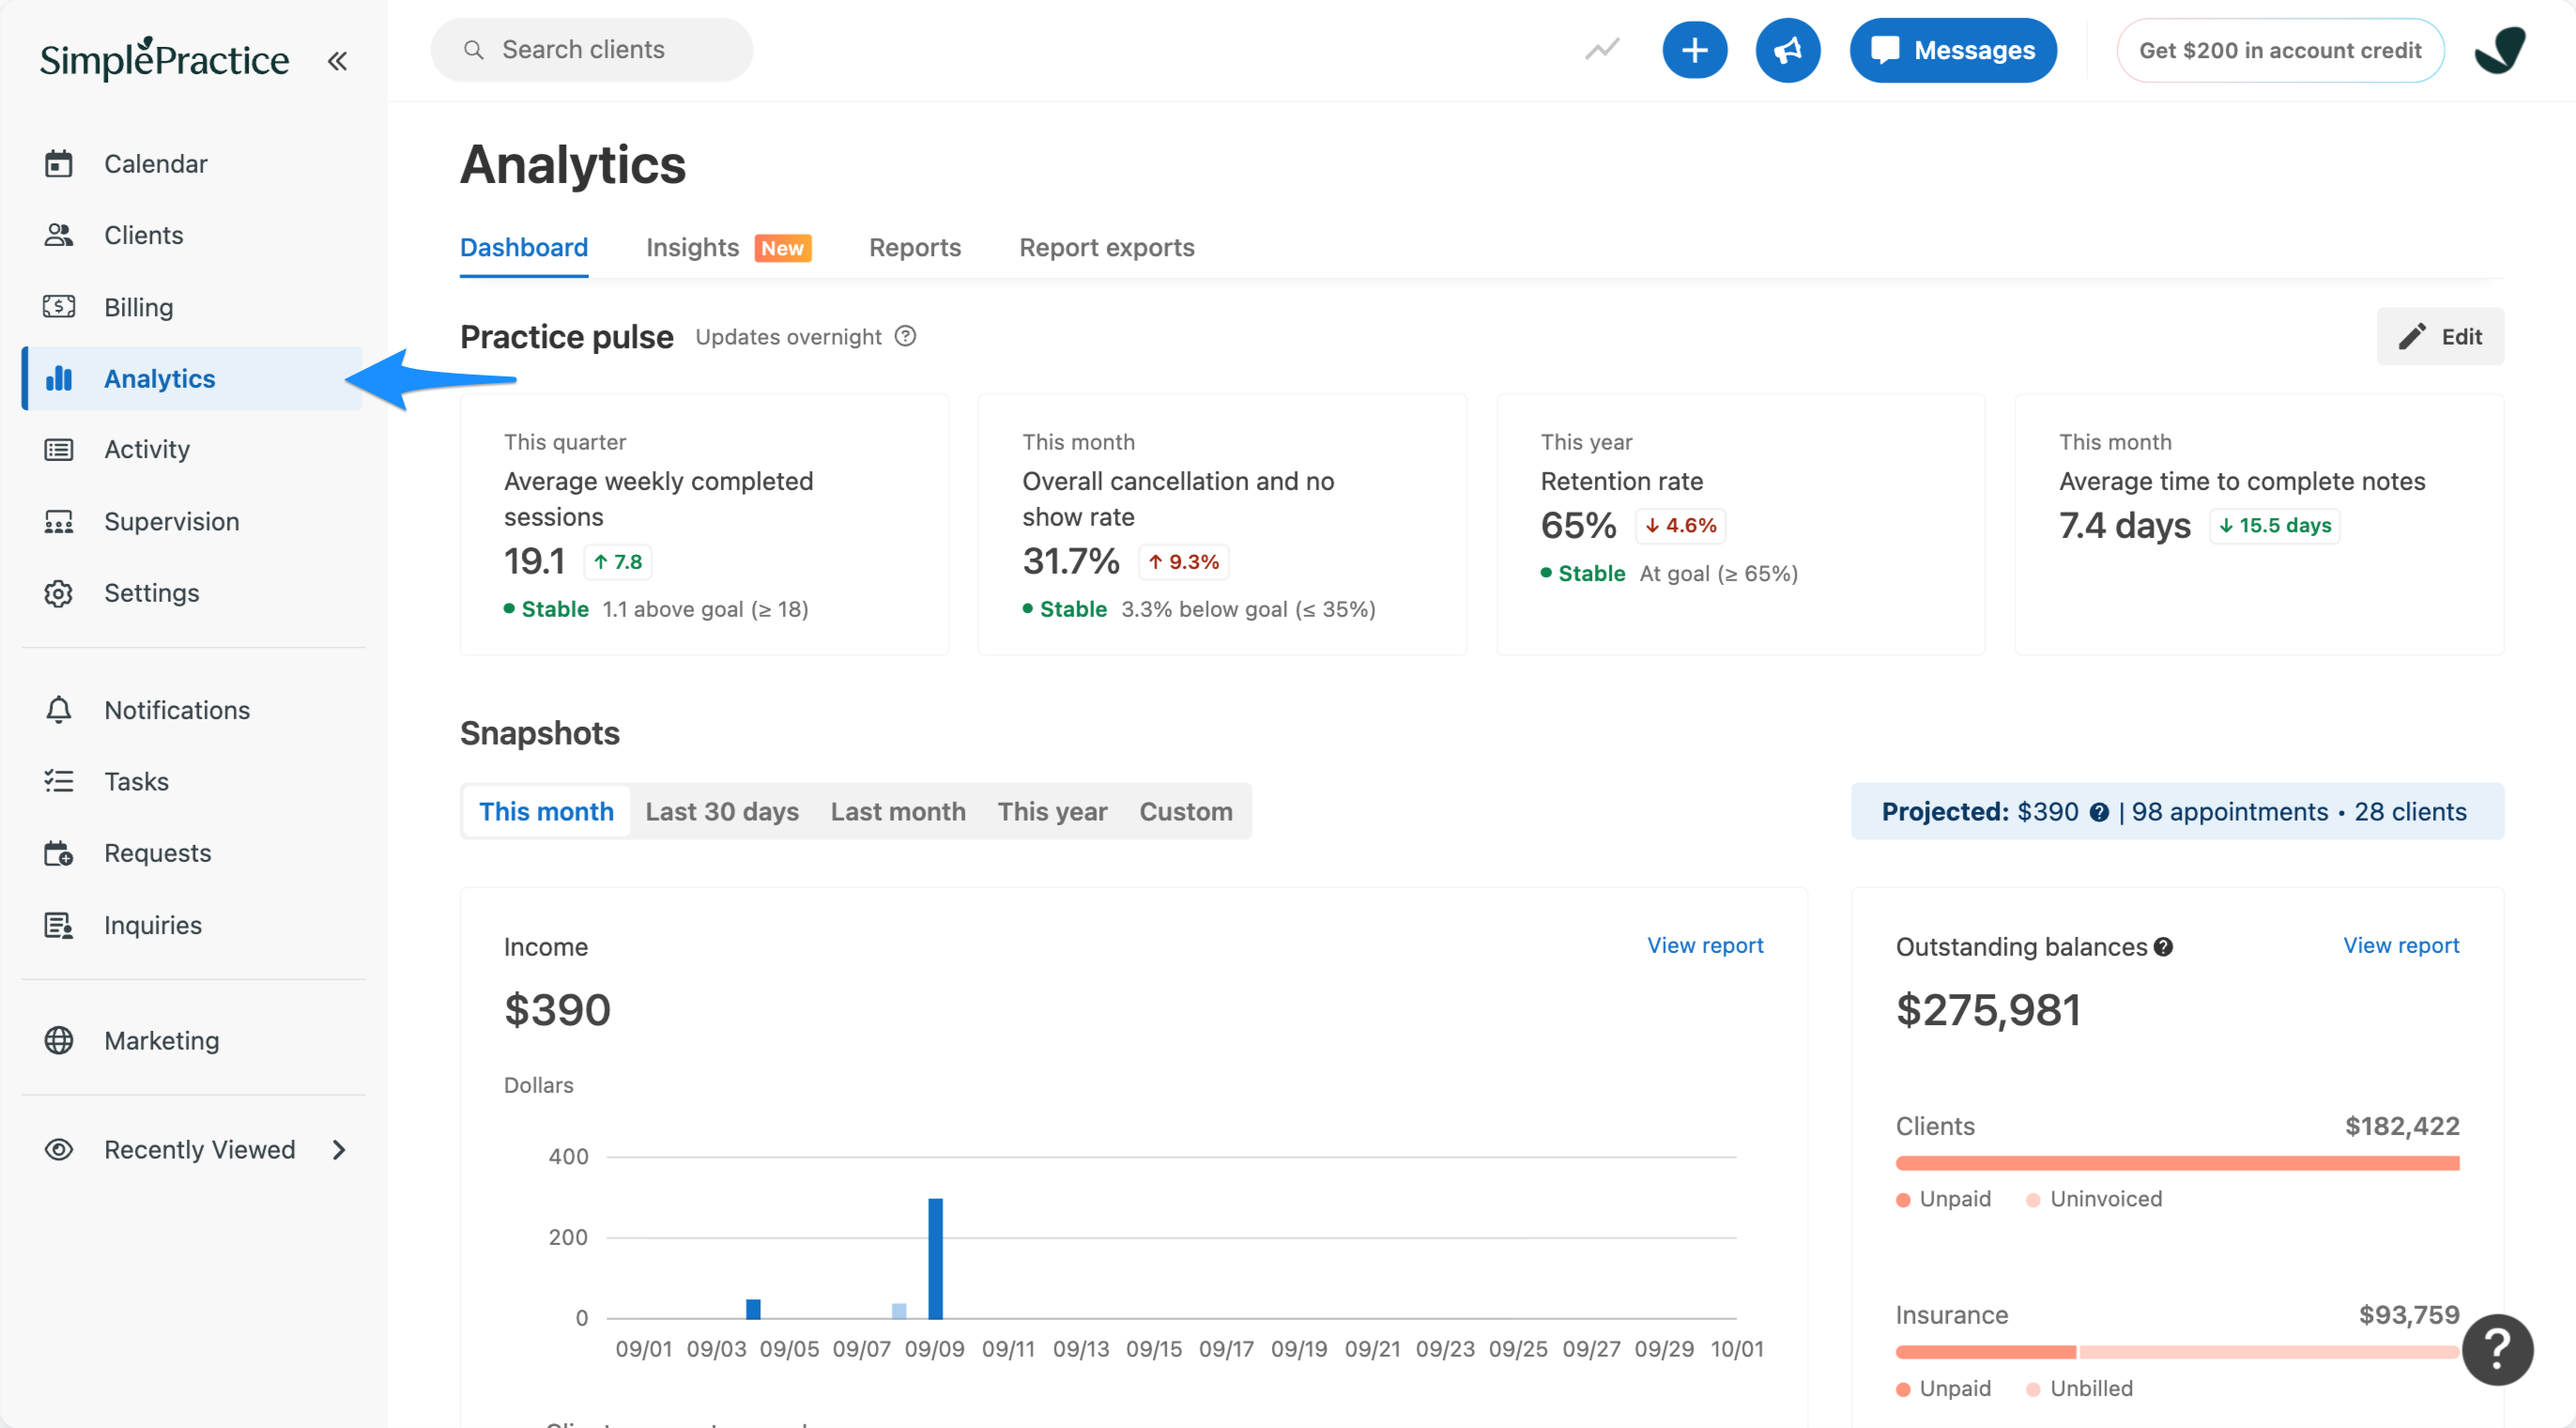
Task: Select Last month snapshot range
Action: point(897,811)
